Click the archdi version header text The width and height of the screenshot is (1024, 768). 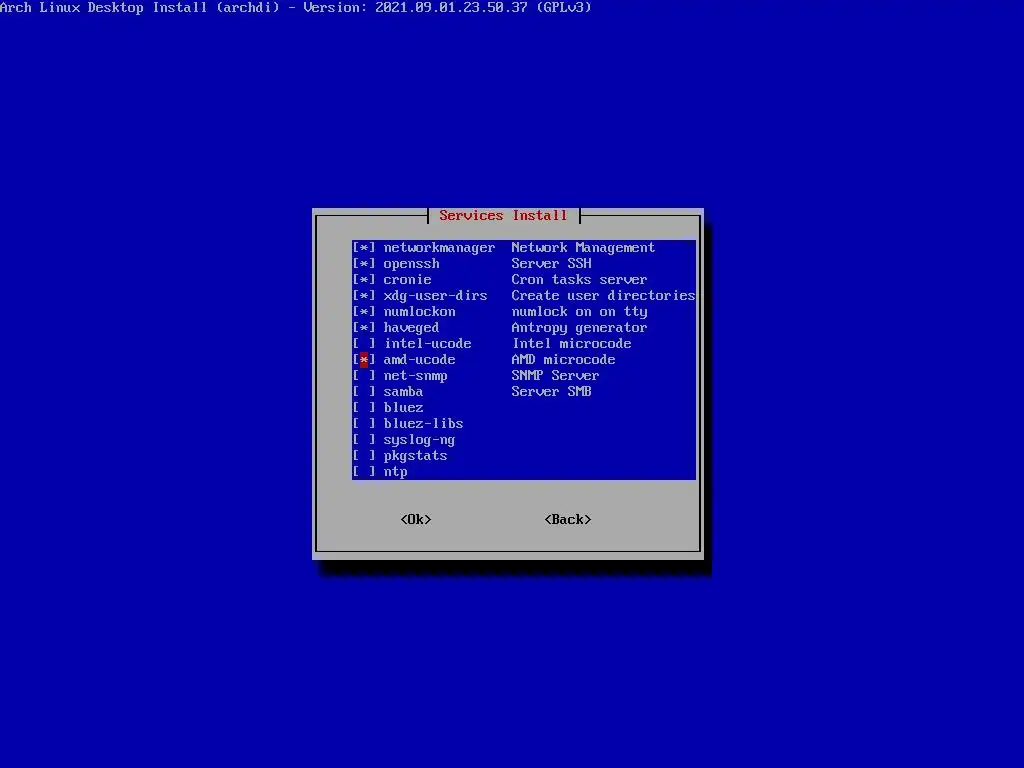coord(295,8)
